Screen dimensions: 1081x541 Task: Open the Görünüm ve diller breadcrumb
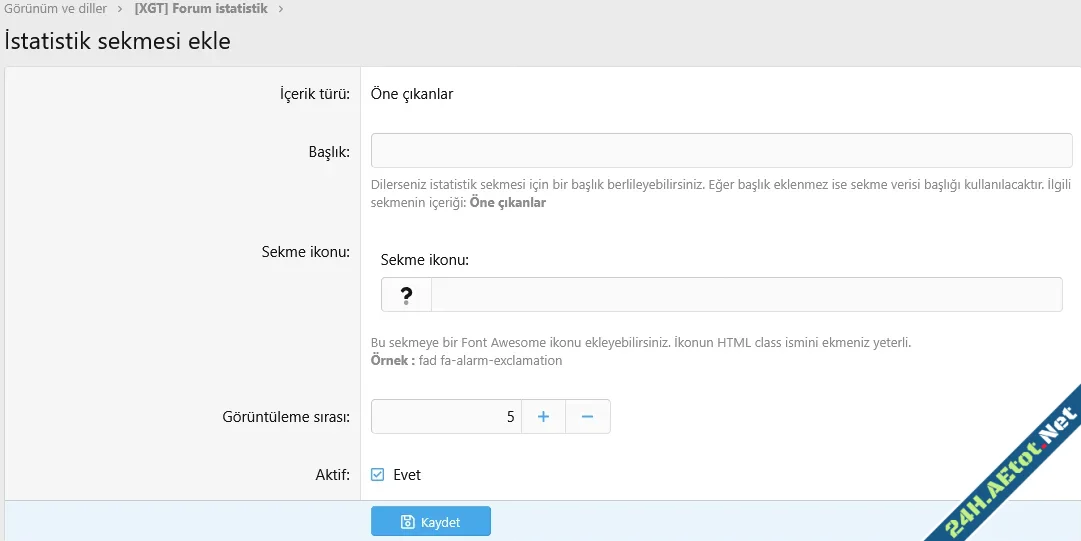click(x=56, y=9)
